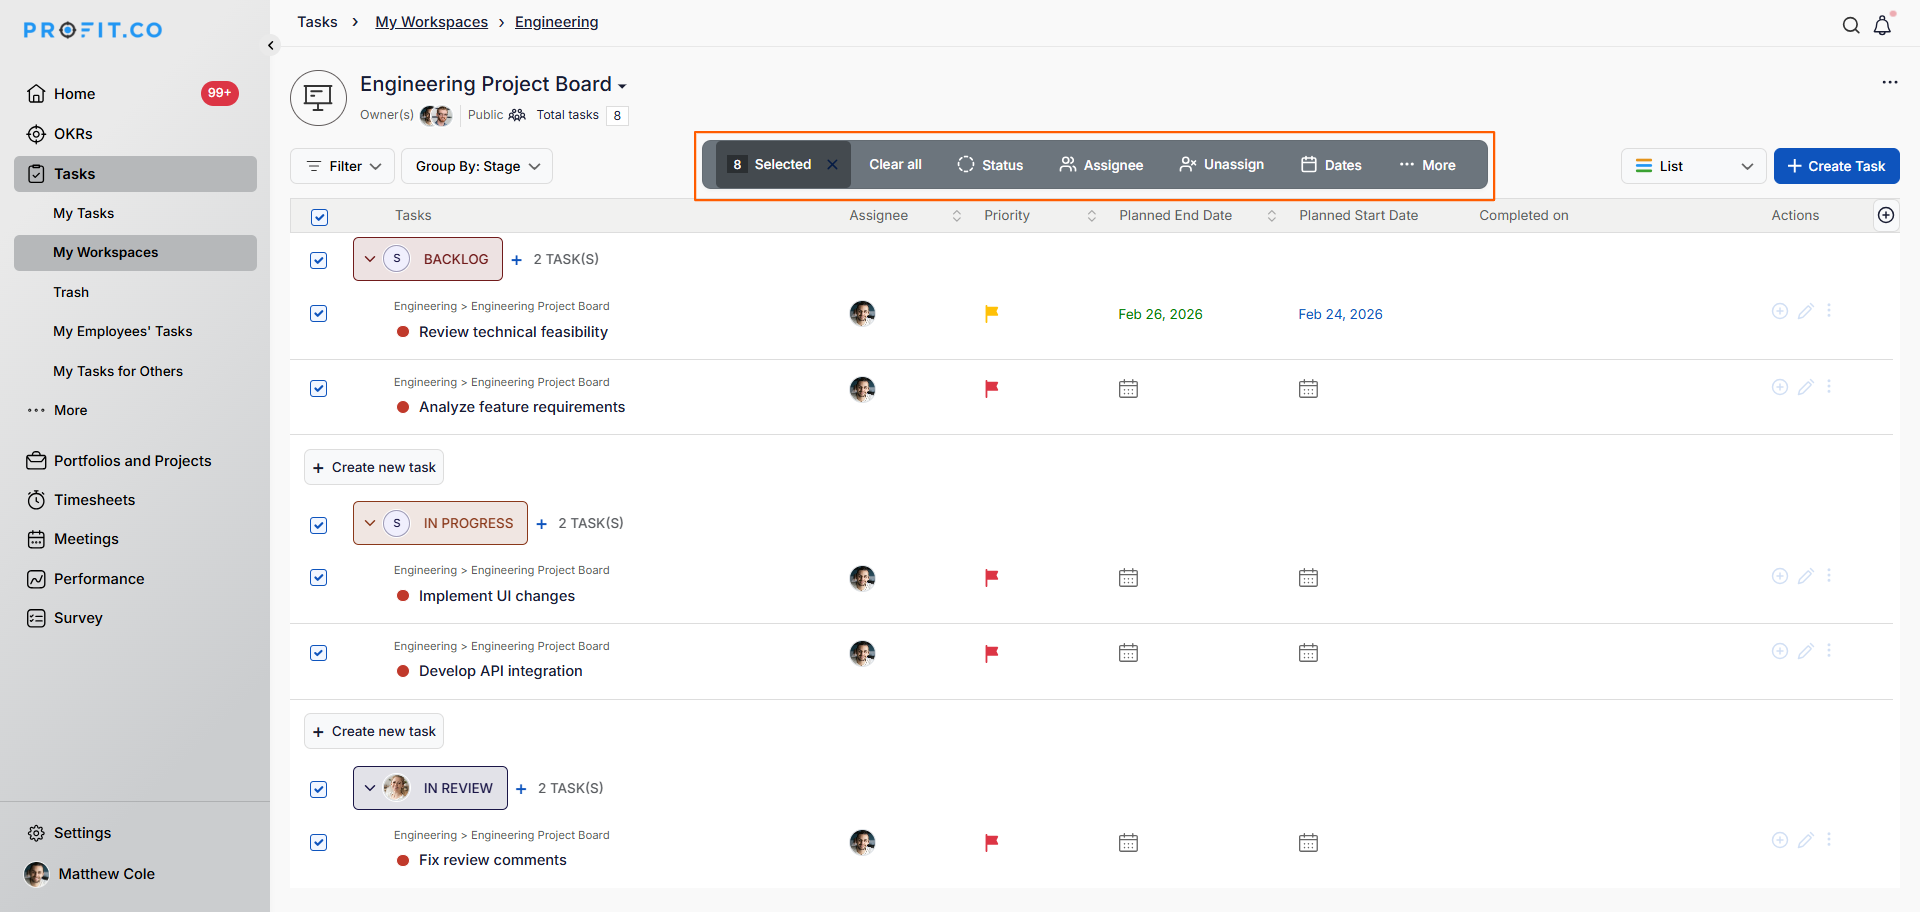Collapse the left sidebar arrow
Image resolution: width=1920 pixels, height=912 pixels.
point(271,46)
